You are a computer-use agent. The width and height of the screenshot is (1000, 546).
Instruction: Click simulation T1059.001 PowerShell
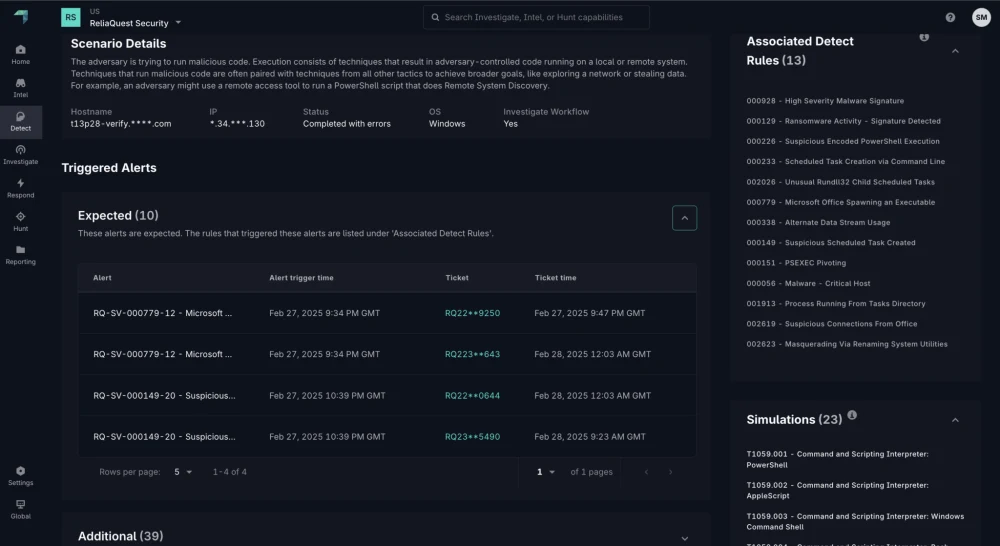coord(837,459)
